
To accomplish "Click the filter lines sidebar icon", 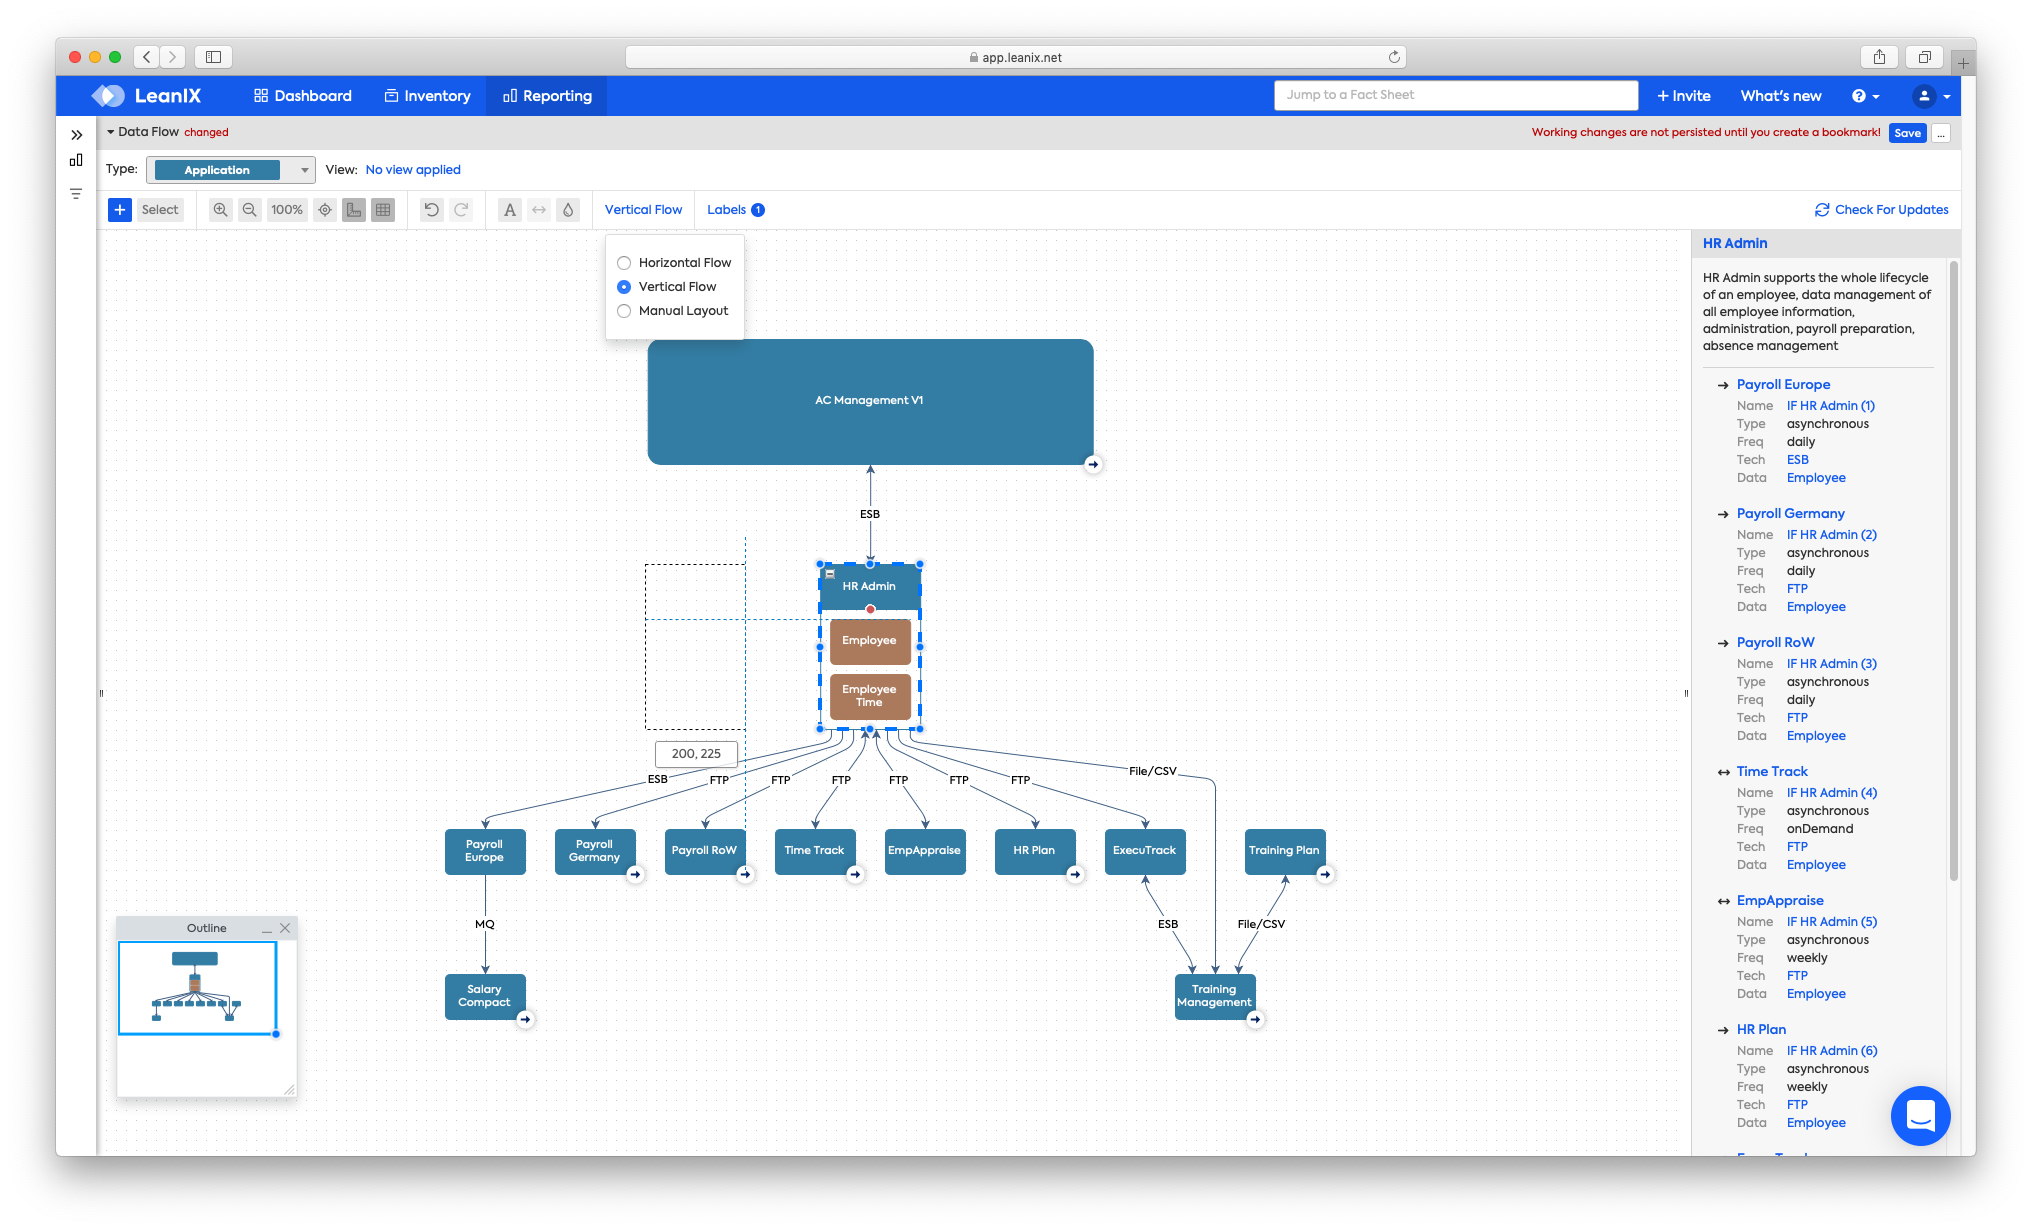I will (76, 194).
